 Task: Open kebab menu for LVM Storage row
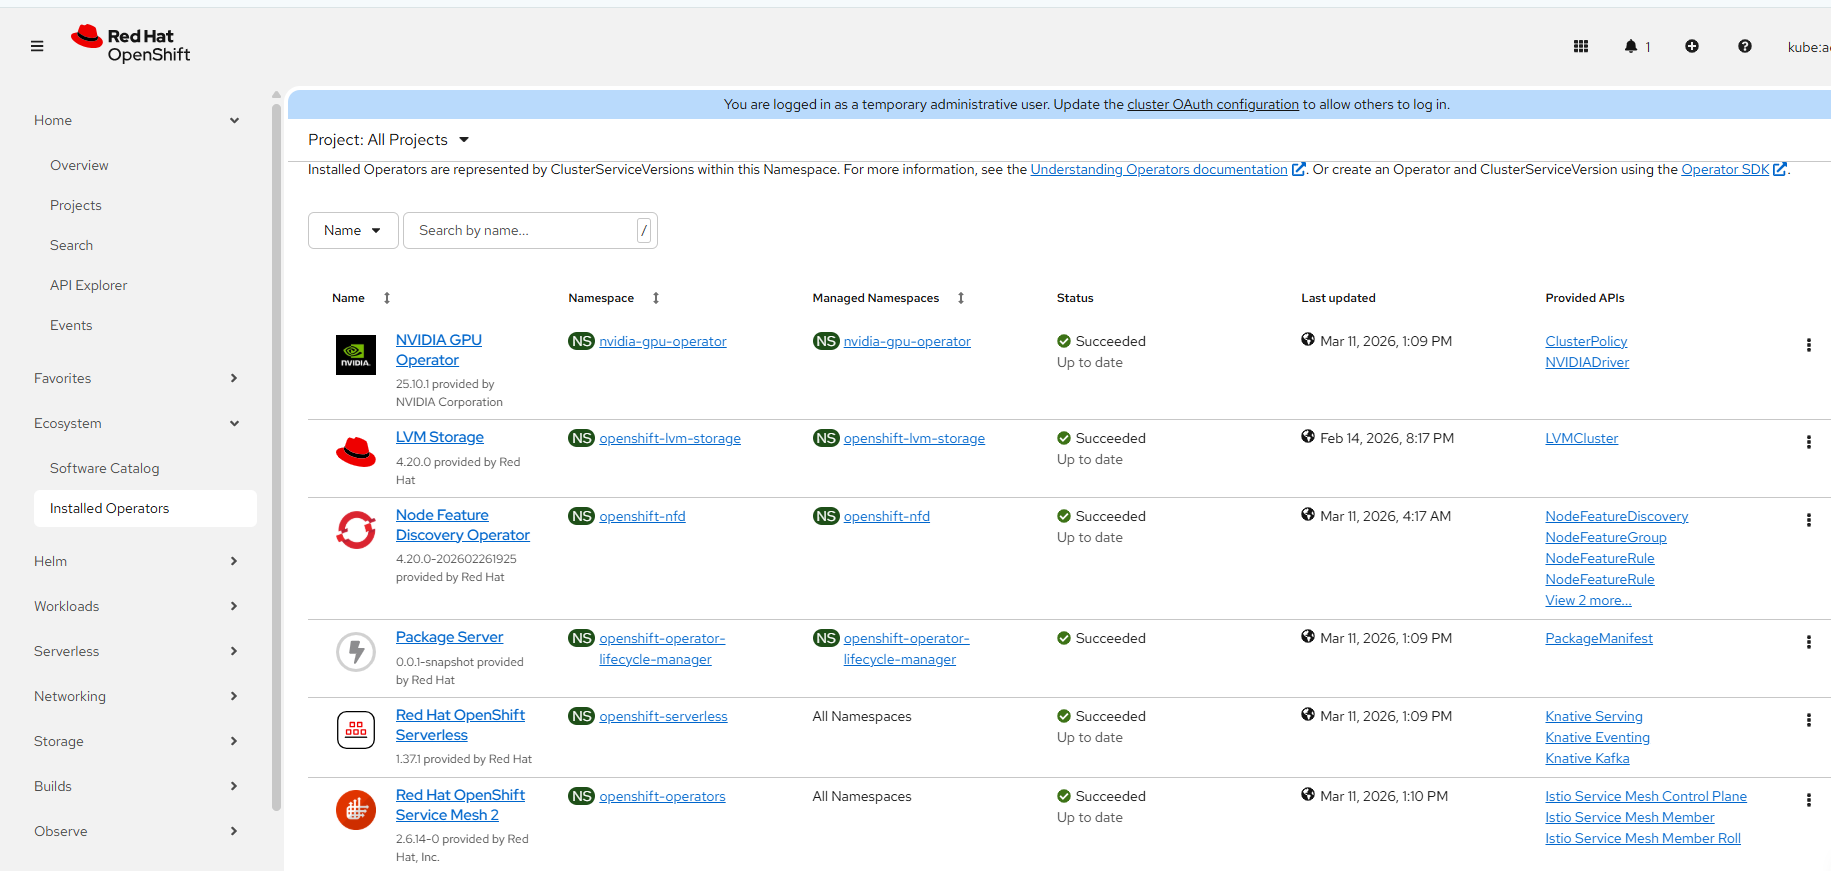[1808, 442]
